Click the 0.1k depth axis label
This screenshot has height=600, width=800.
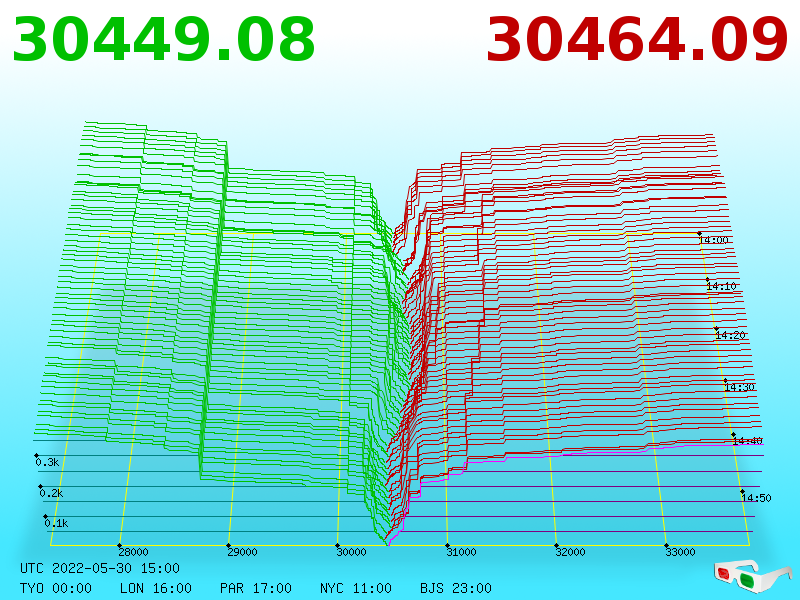pyautogui.click(x=56, y=523)
